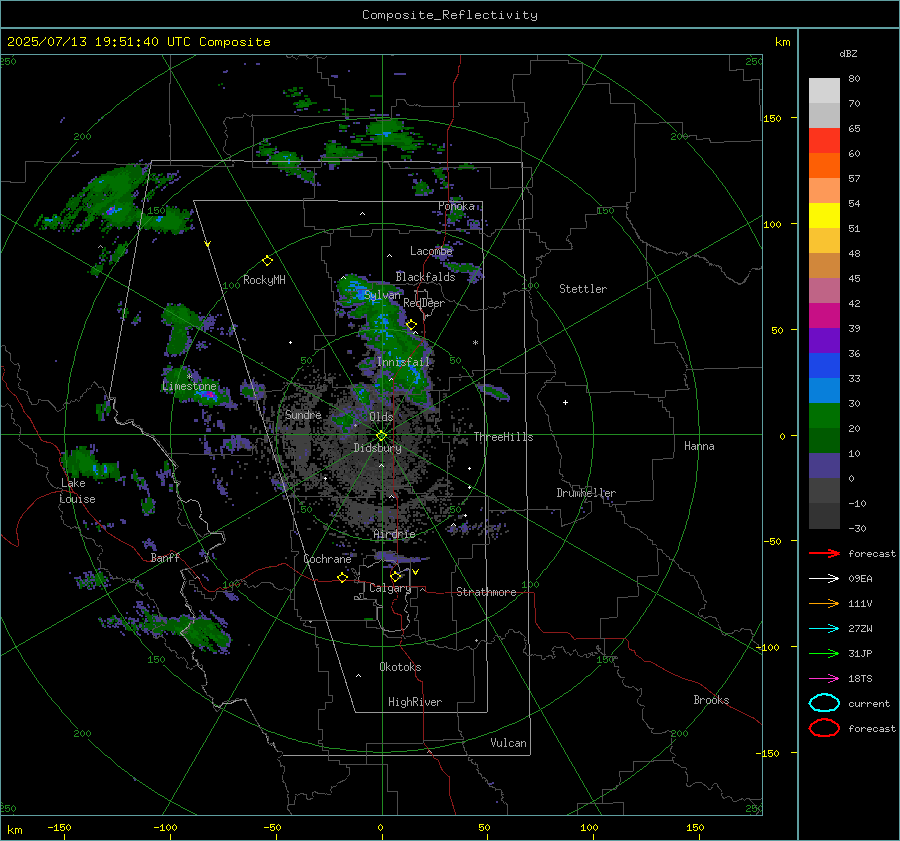Viewport: 900px width, 841px height.
Task: Click the Lake Louise label
Action: [77, 491]
